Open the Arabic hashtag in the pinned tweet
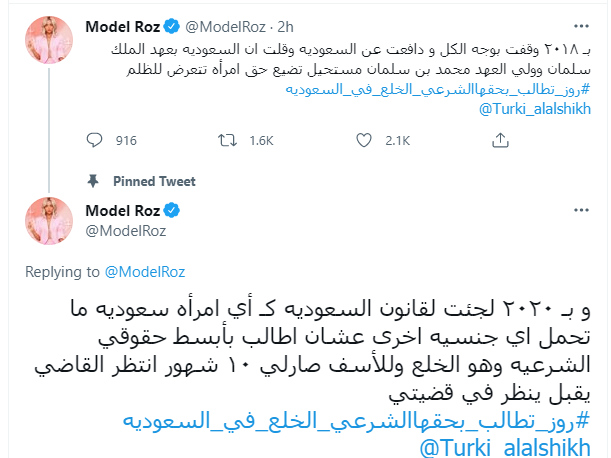The height and width of the screenshot is (458, 611). click(357, 421)
